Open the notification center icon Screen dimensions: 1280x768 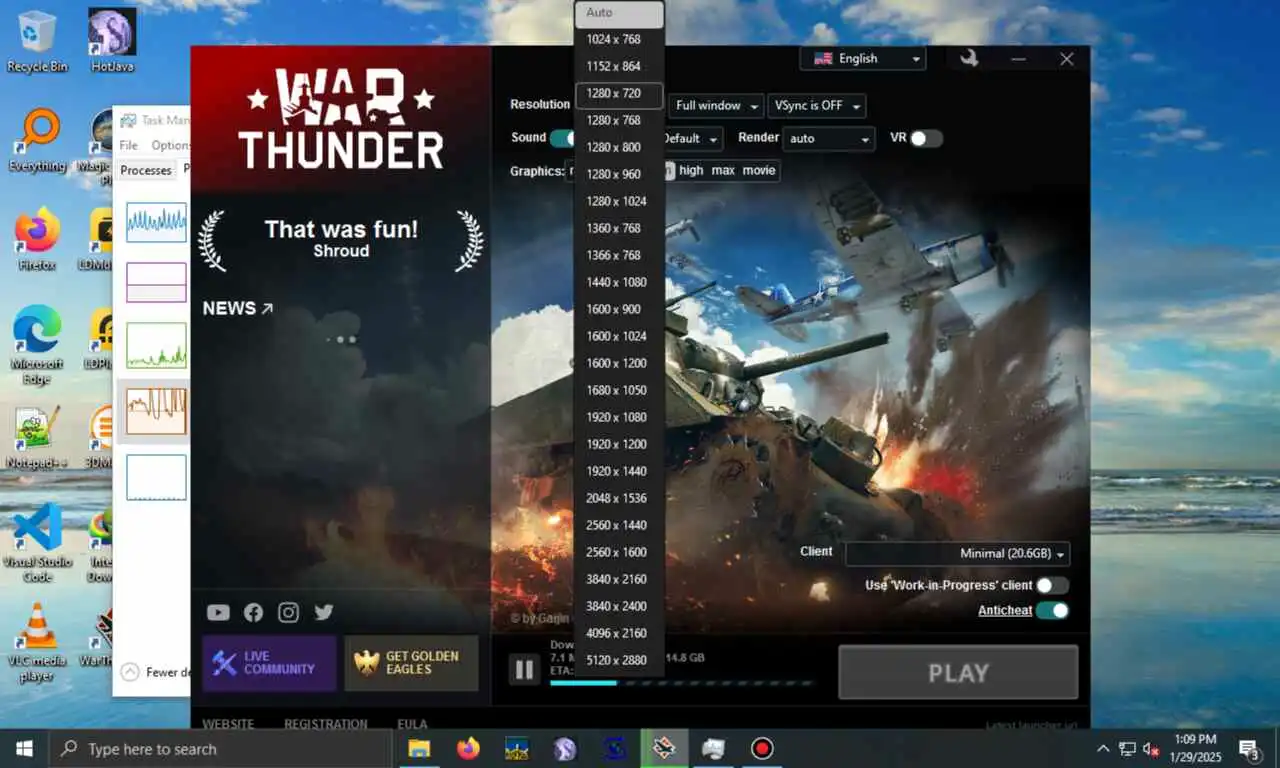click(x=1249, y=748)
